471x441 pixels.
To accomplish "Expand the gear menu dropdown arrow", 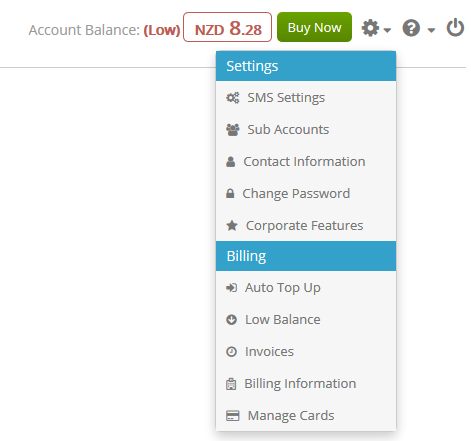I will 387,30.
